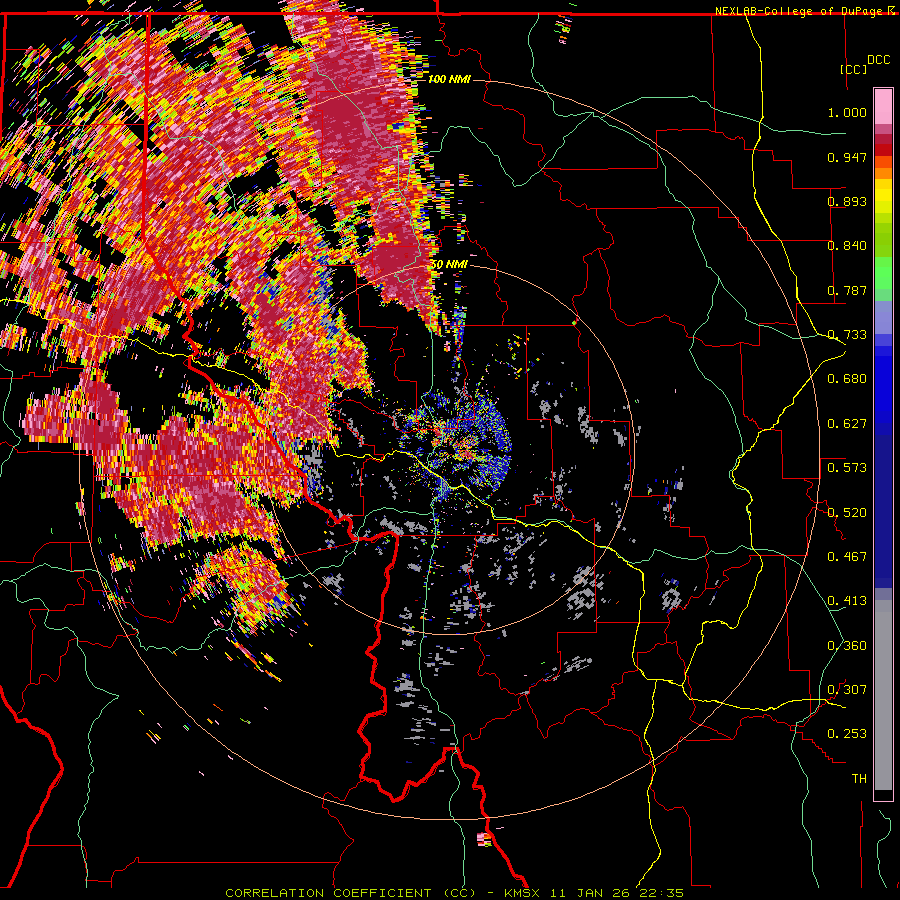The height and width of the screenshot is (900, 900).
Task: Select the 0.253 scale value
Action: pos(847,734)
